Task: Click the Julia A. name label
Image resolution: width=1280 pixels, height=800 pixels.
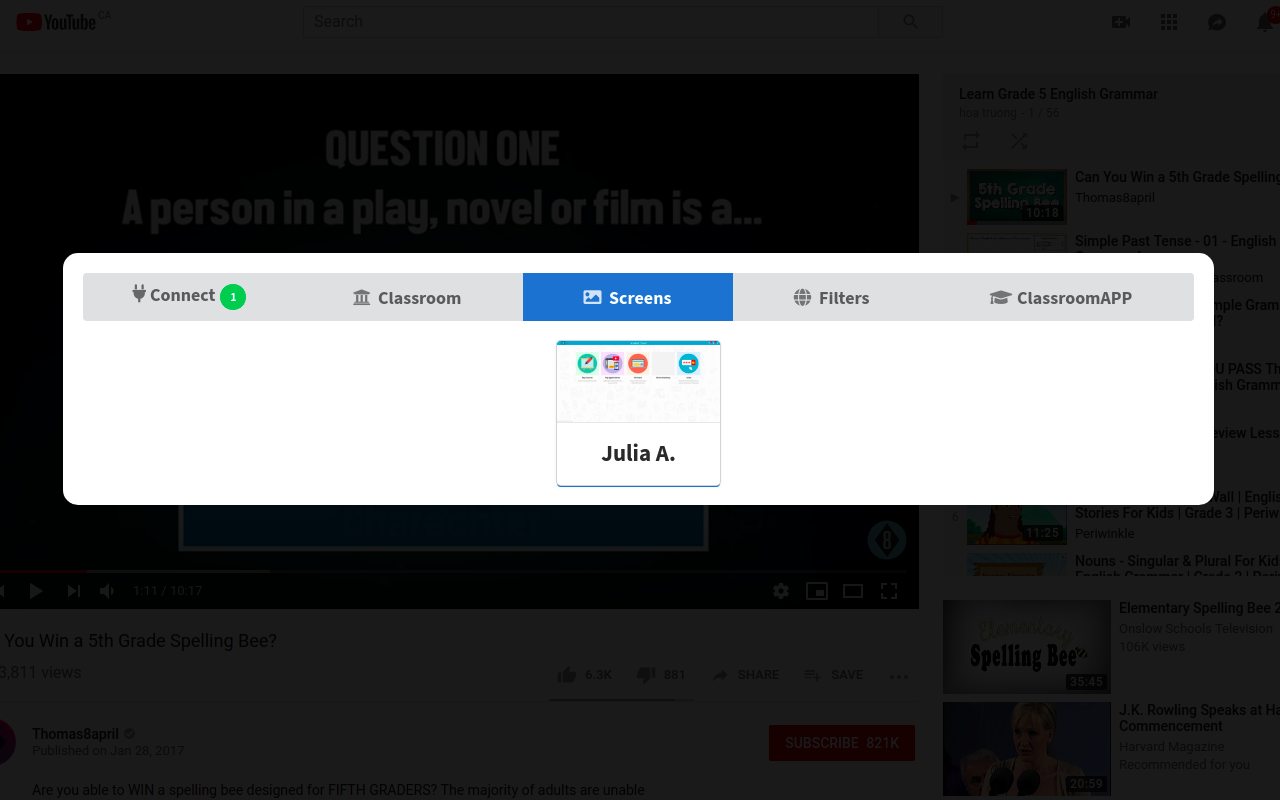Action: (x=638, y=453)
